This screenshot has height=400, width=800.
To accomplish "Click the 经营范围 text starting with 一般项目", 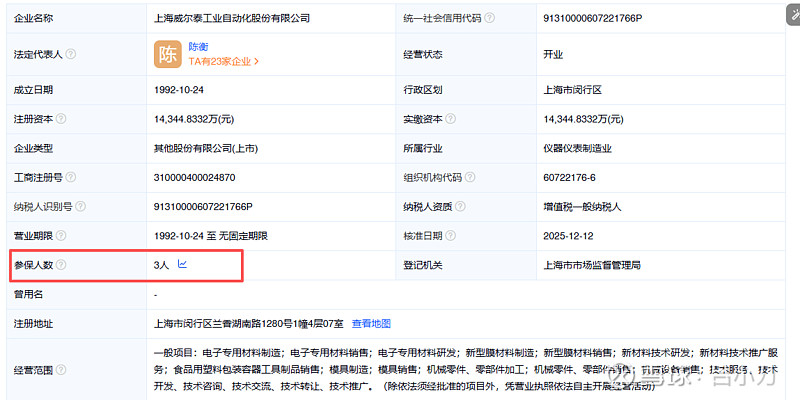I will coord(466,369).
